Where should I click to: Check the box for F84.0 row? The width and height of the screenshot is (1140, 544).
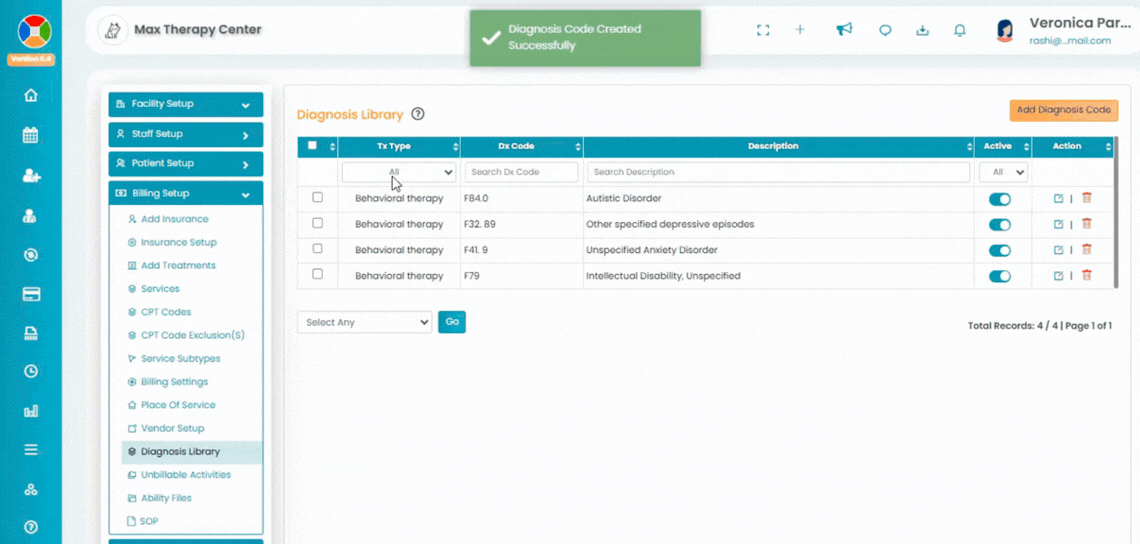[317, 197]
